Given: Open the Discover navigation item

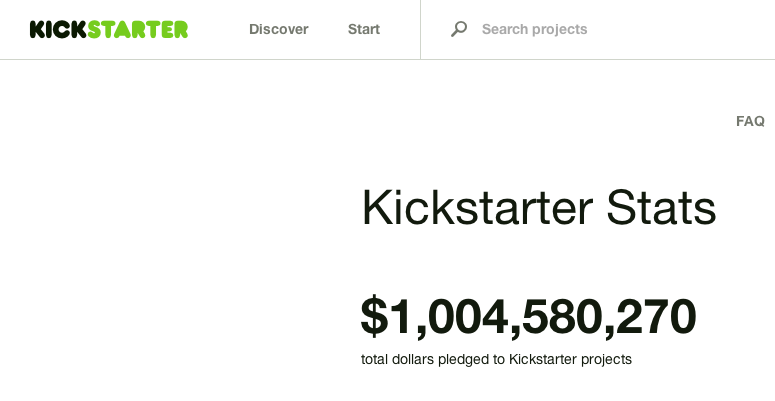Looking at the screenshot, I should coord(278,29).
